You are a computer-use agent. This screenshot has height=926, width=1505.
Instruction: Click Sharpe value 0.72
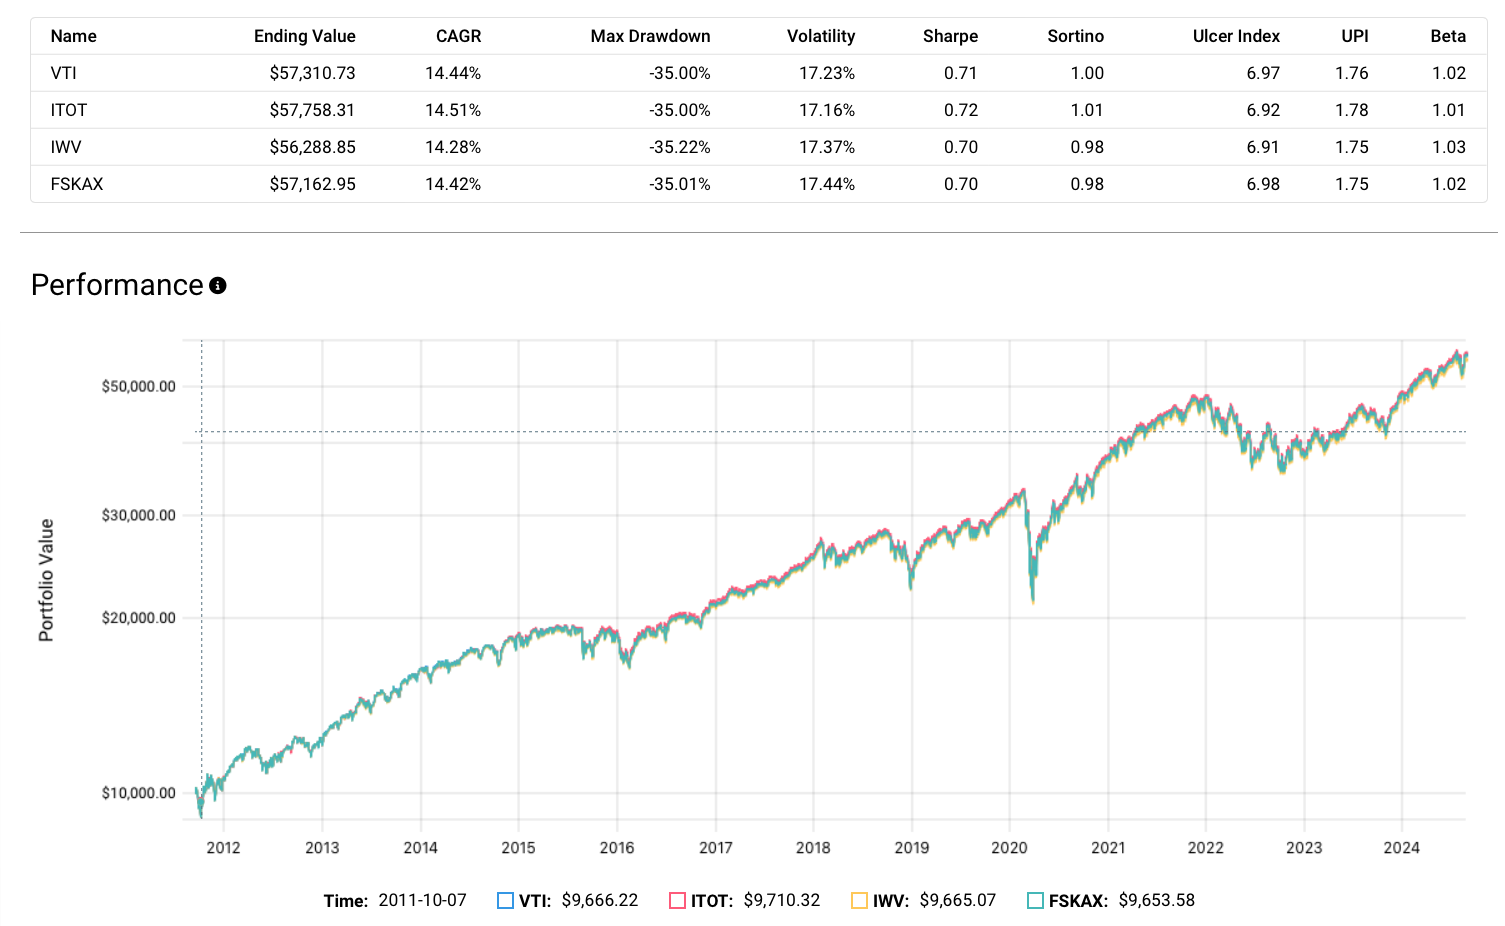tap(961, 110)
